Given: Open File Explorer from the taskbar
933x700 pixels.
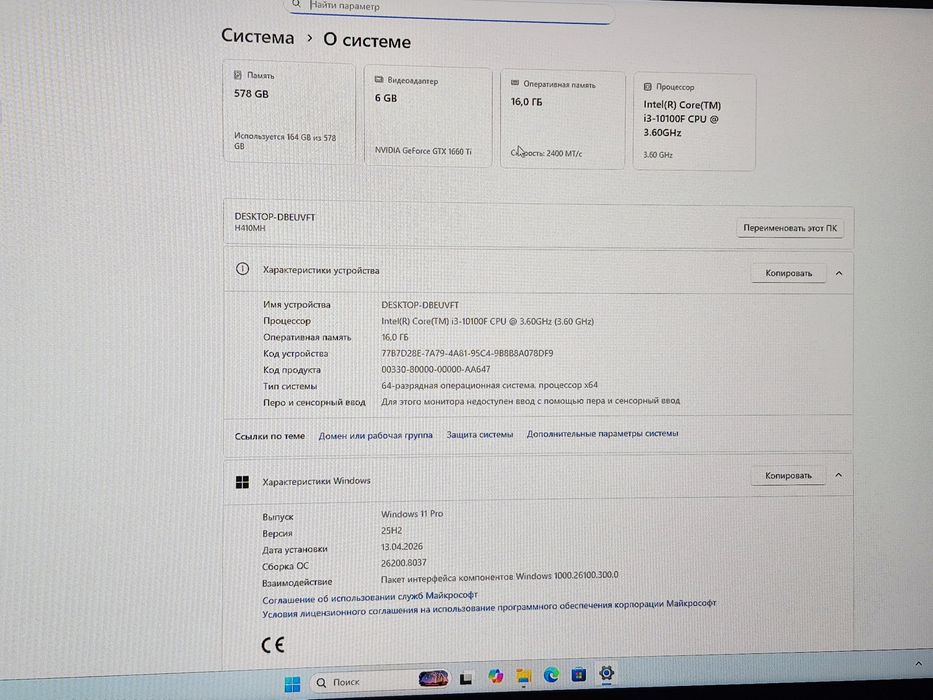Looking at the screenshot, I should coord(524,676).
